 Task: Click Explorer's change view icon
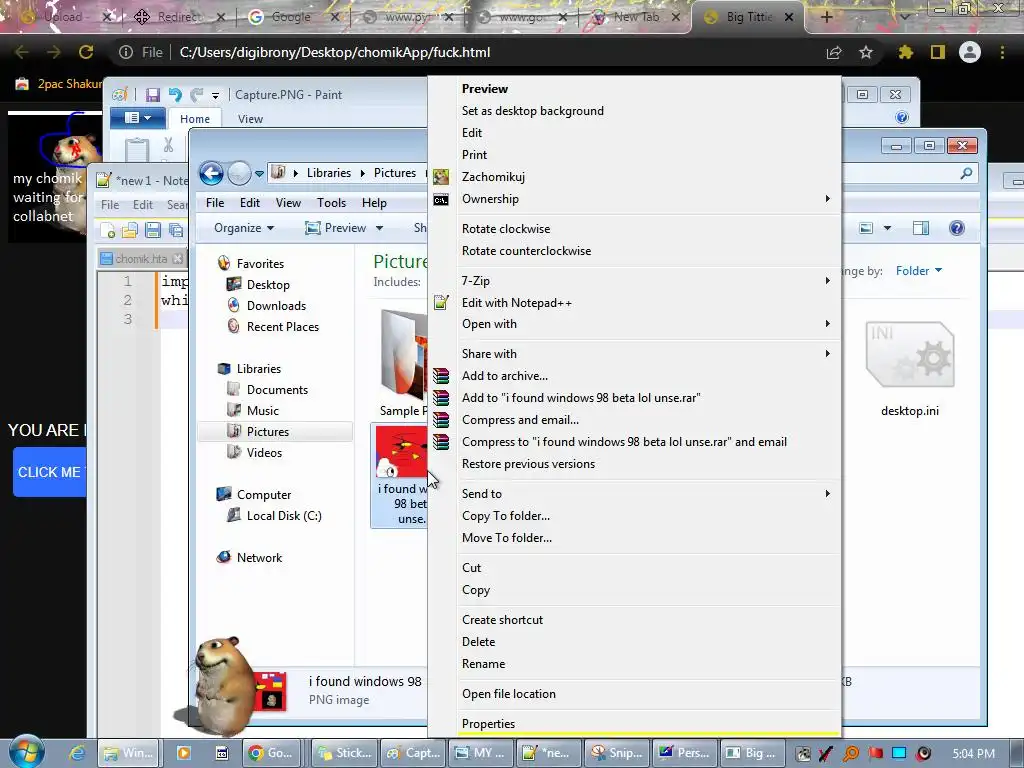click(x=866, y=228)
